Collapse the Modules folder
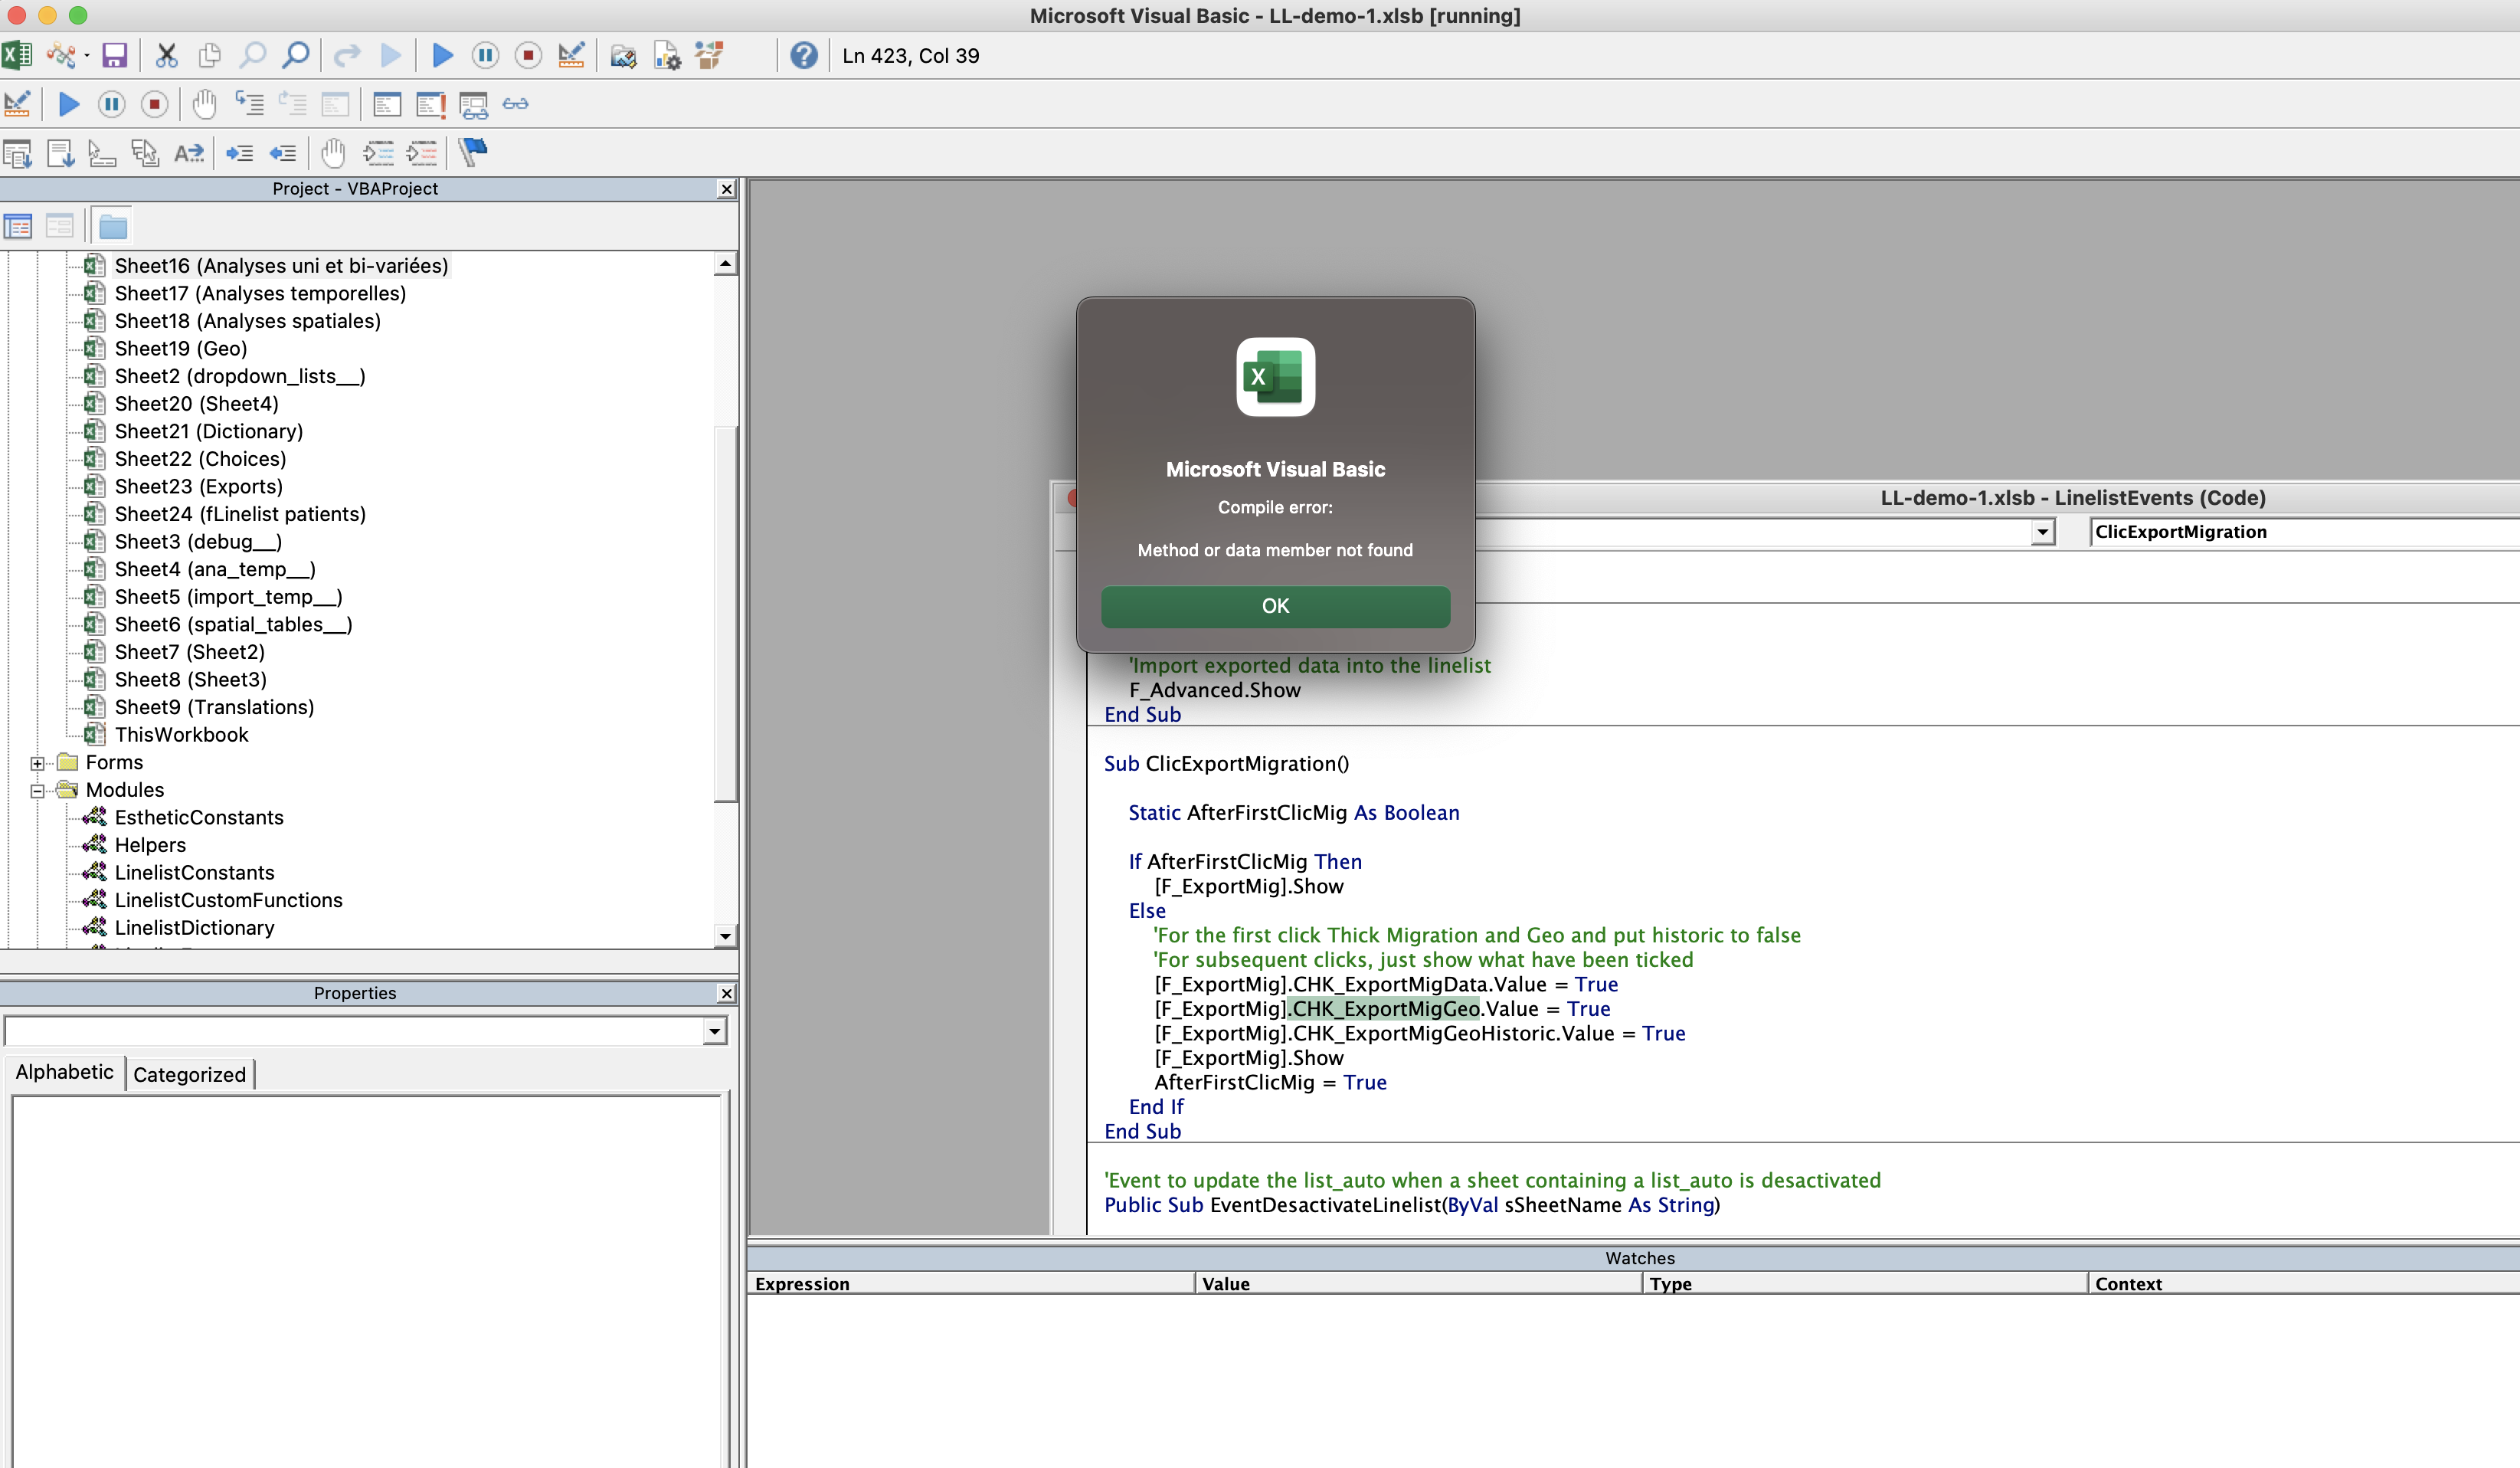The image size is (2520, 1468). [x=37, y=790]
